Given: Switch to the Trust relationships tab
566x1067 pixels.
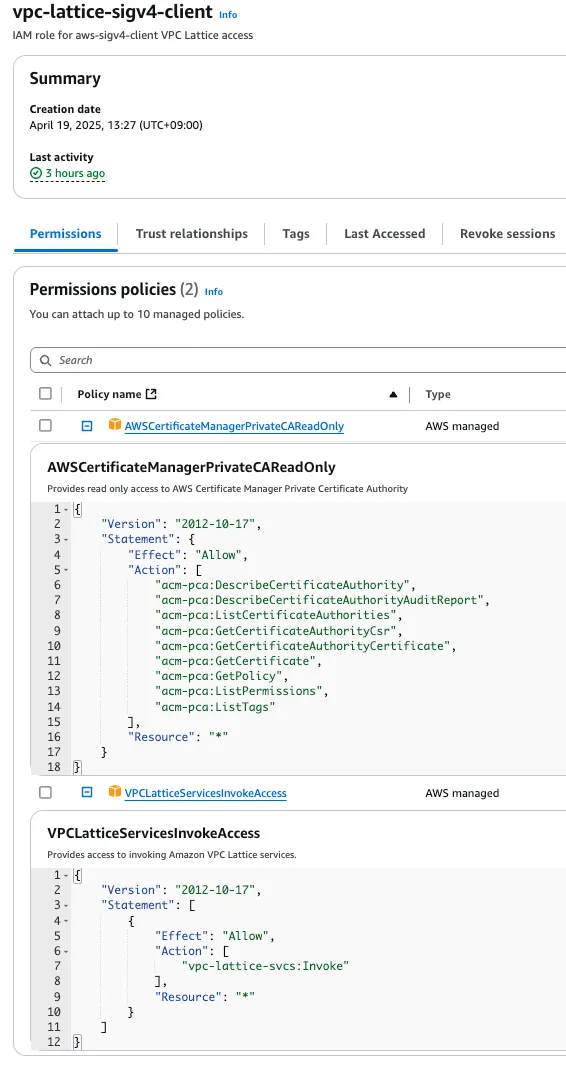Looking at the screenshot, I should (192, 233).
